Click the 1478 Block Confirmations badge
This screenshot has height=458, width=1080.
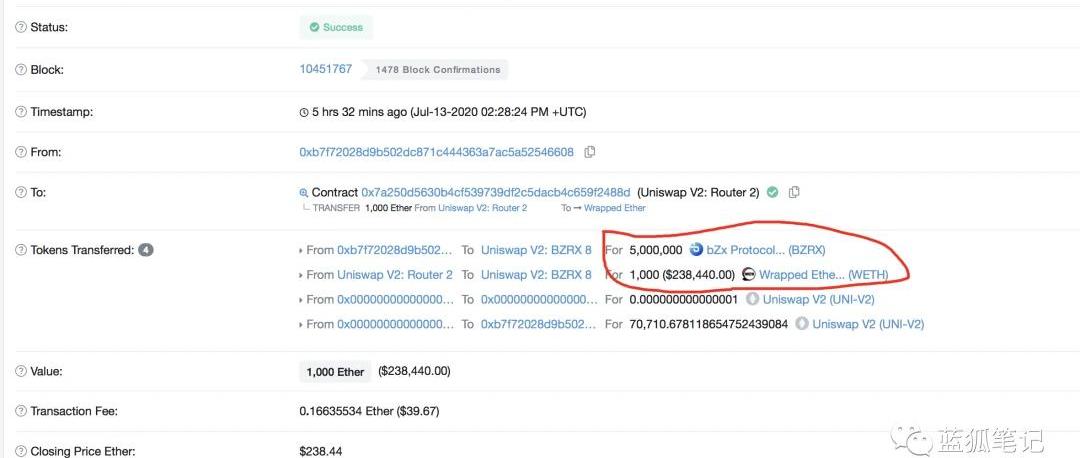point(437,70)
